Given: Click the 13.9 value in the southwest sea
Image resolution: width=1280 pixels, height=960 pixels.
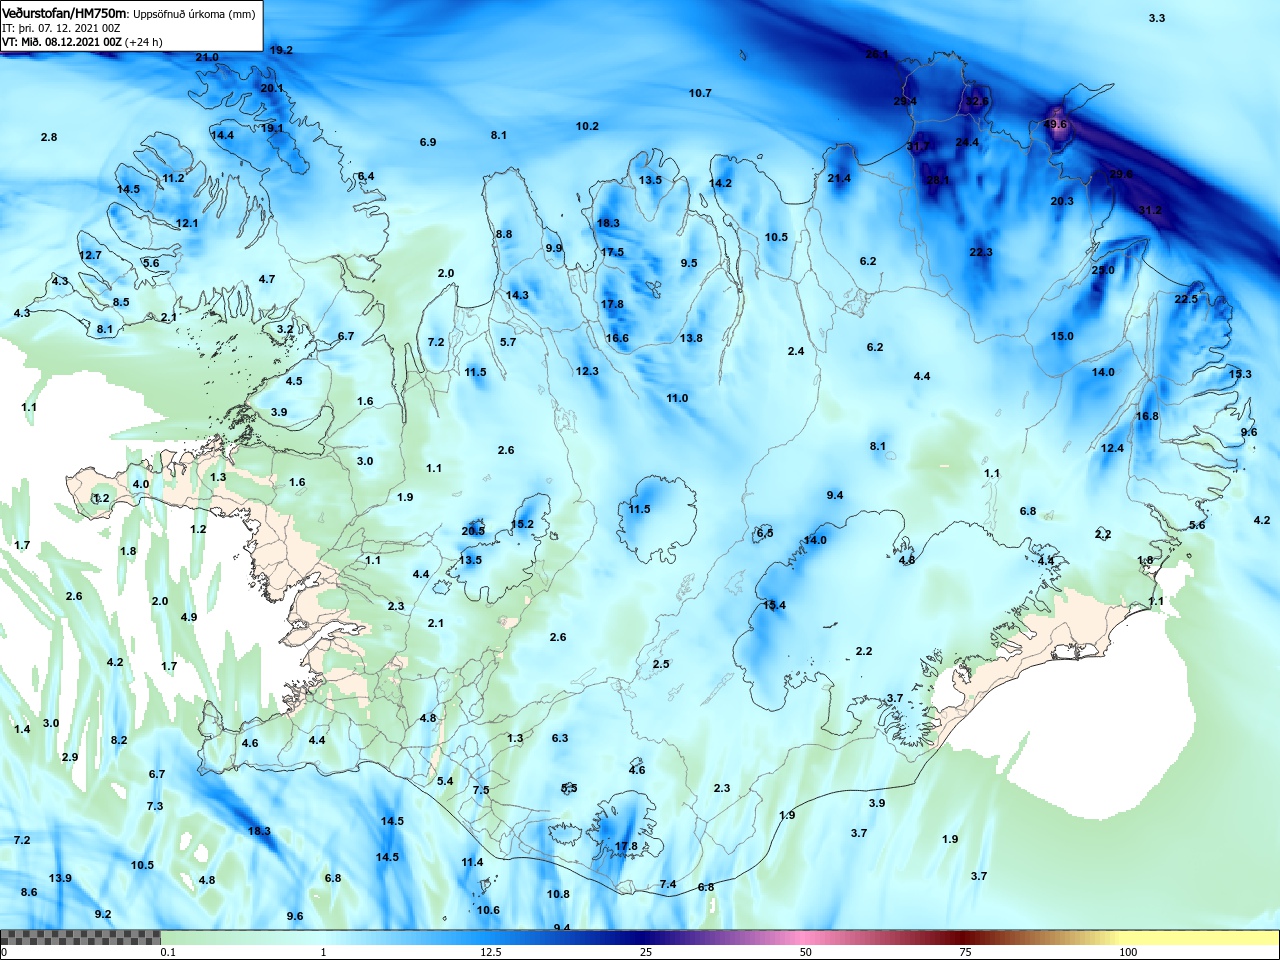Looking at the screenshot, I should tap(60, 878).
